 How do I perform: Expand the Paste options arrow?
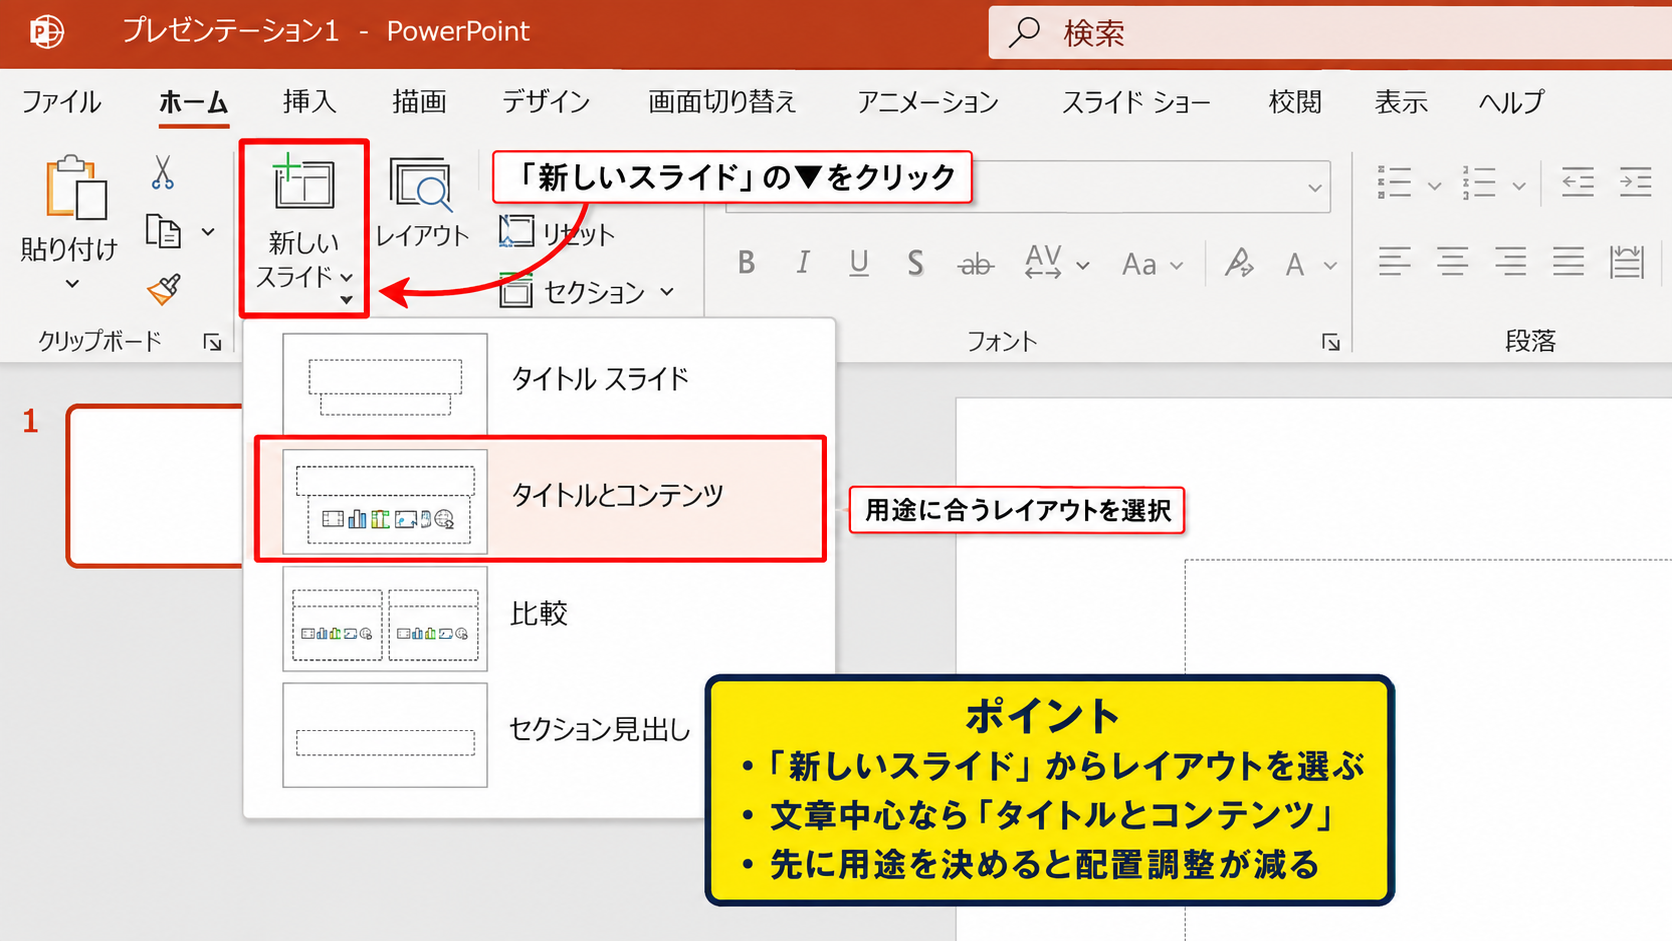pos(71,284)
